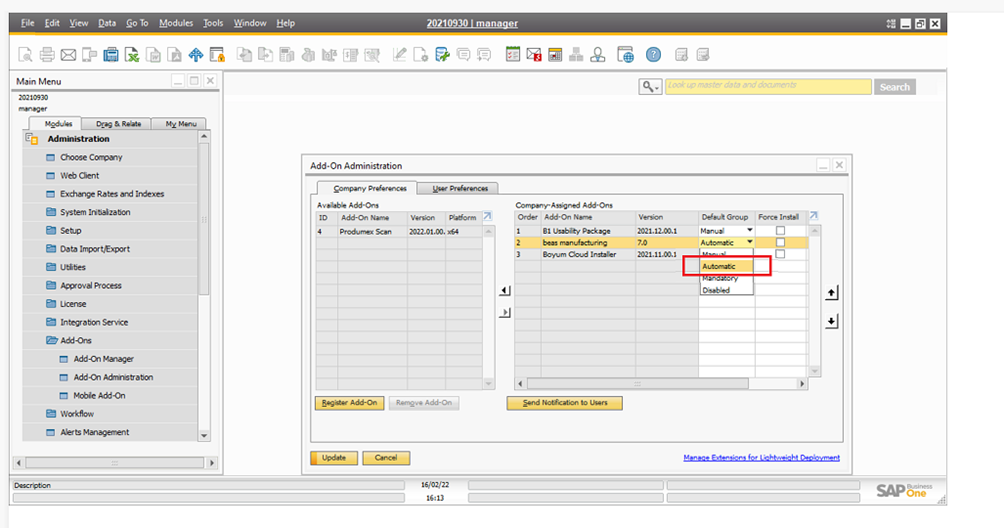Image resolution: width=1004 pixels, height=528 pixels.
Task: Click the blue arrows Launch Application icon
Action: (196, 55)
